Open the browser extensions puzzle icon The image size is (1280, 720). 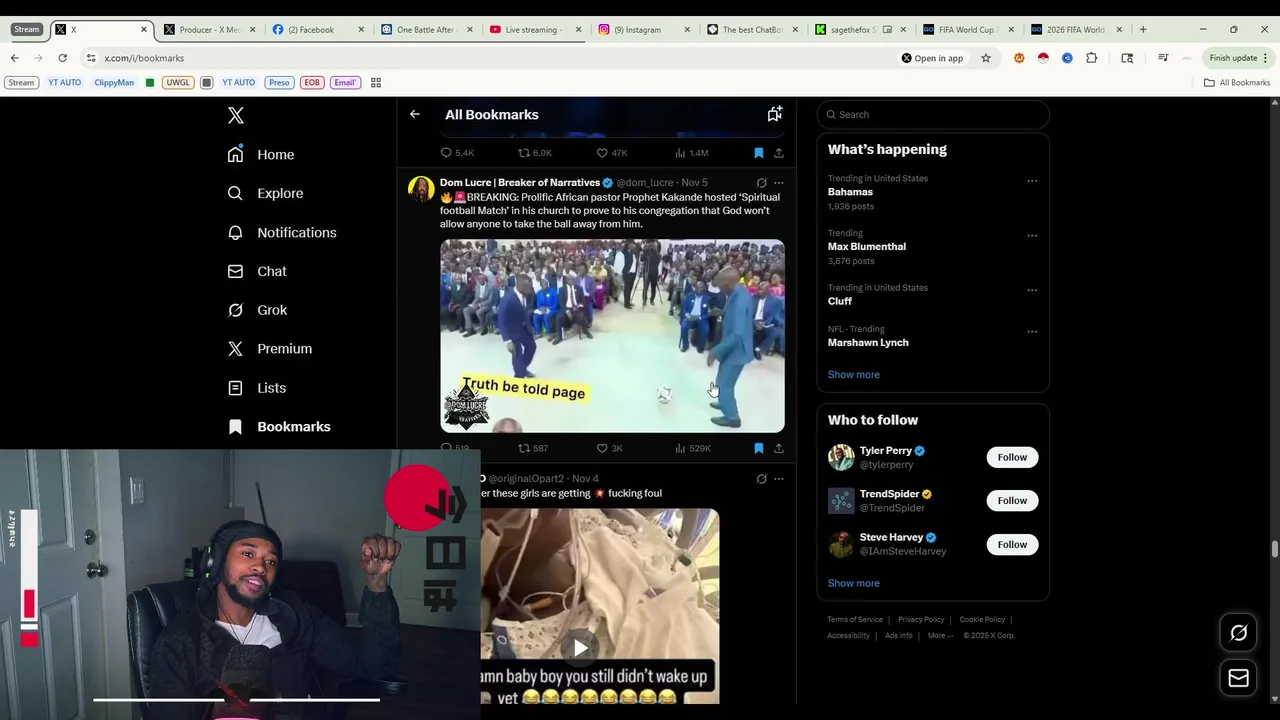[1091, 58]
